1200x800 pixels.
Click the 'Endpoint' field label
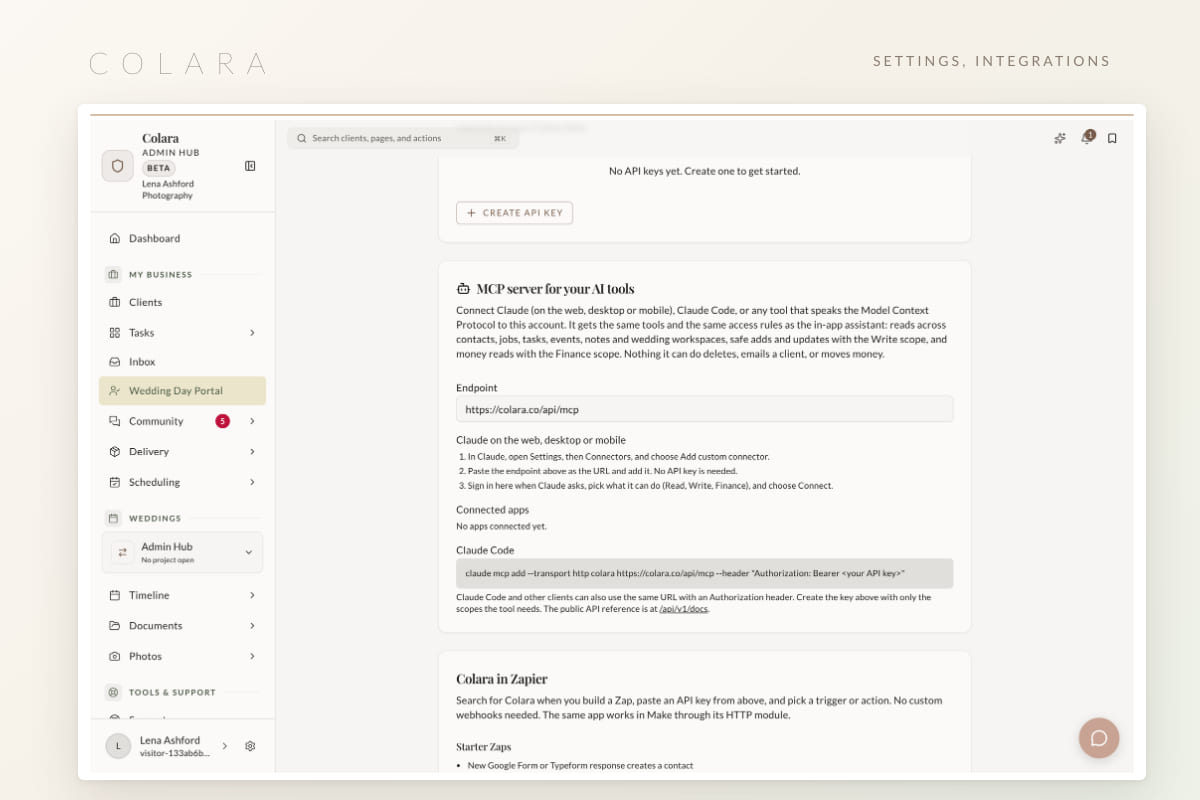(x=477, y=387)
